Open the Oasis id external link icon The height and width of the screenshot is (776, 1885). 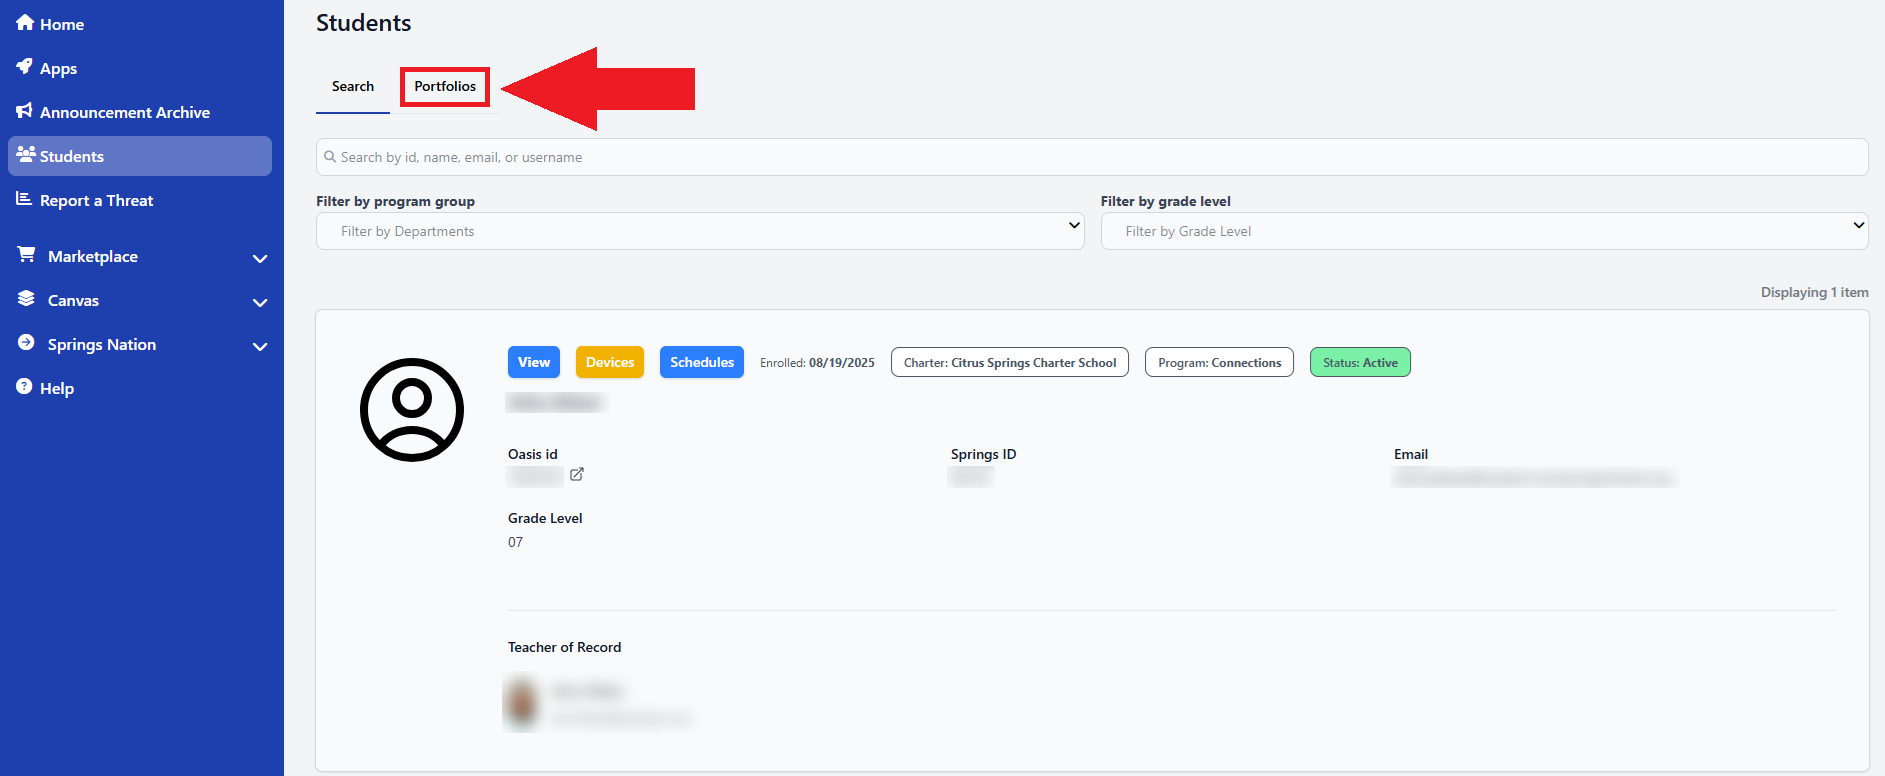click(x=577, y=474)
